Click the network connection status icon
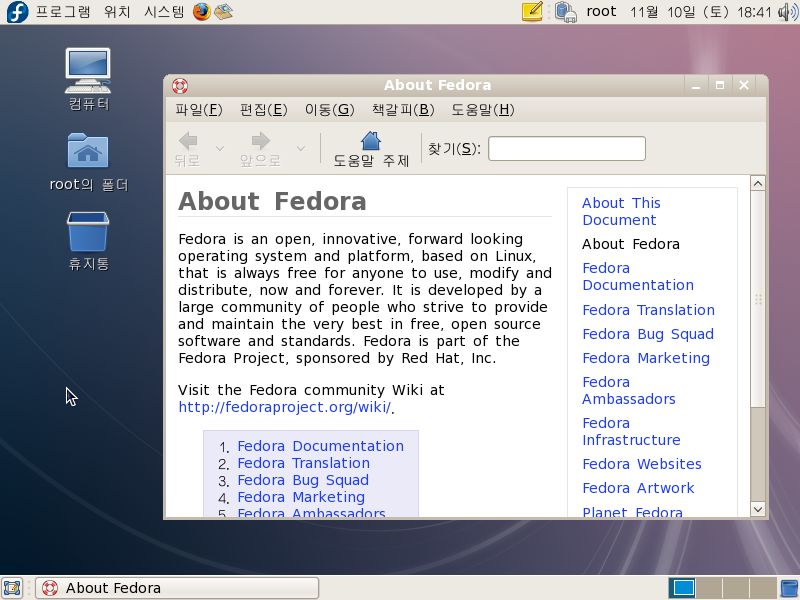The width and height of the screenshot is (800, 600). point(565,12)
